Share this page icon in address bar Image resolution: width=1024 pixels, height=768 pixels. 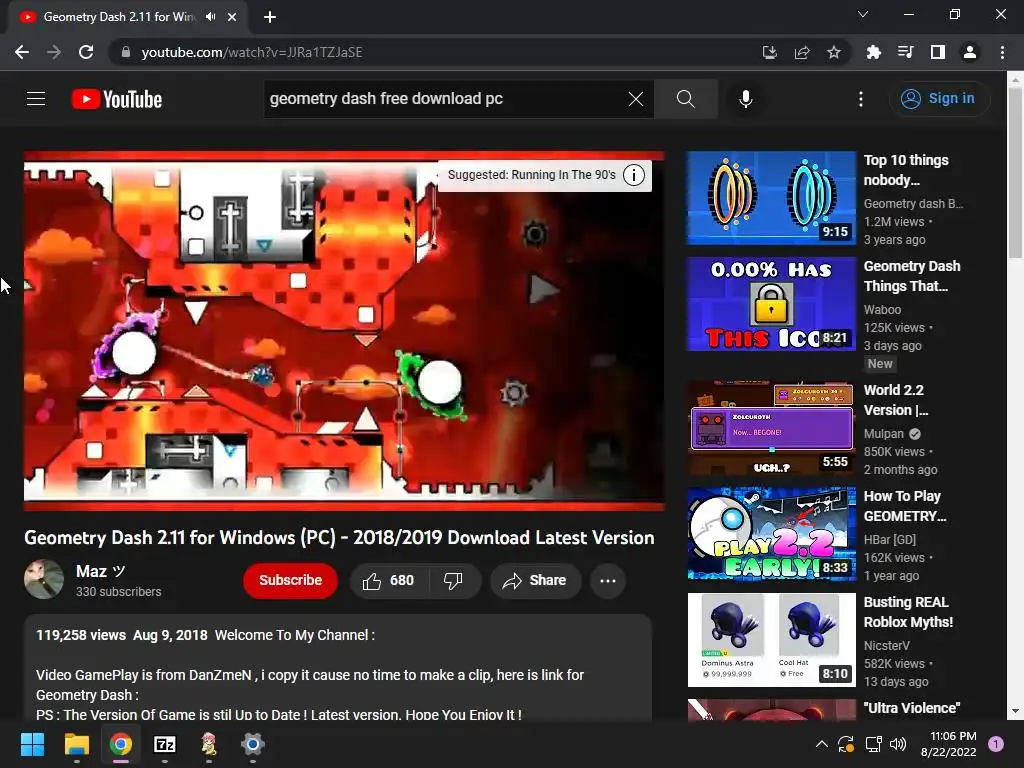pyautogui.click(x=802, y=52)
